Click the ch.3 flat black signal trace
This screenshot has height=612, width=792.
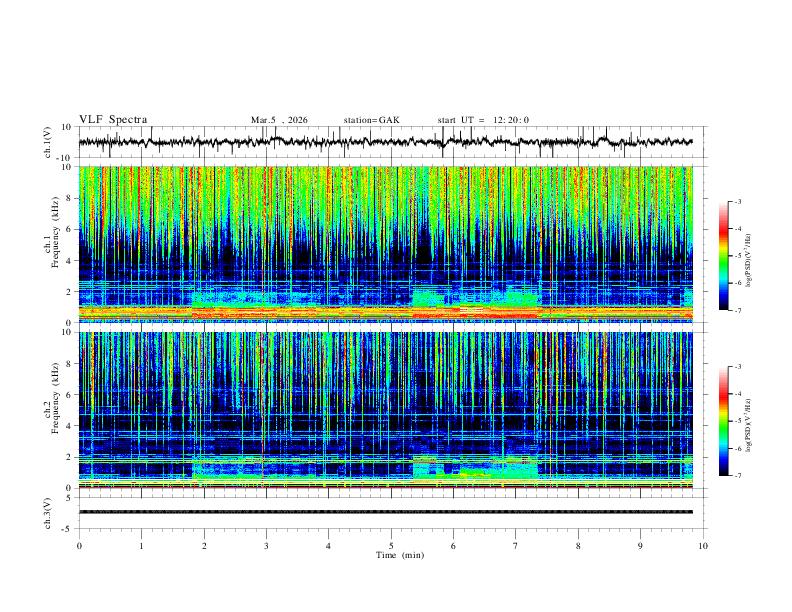coord(385,512)
